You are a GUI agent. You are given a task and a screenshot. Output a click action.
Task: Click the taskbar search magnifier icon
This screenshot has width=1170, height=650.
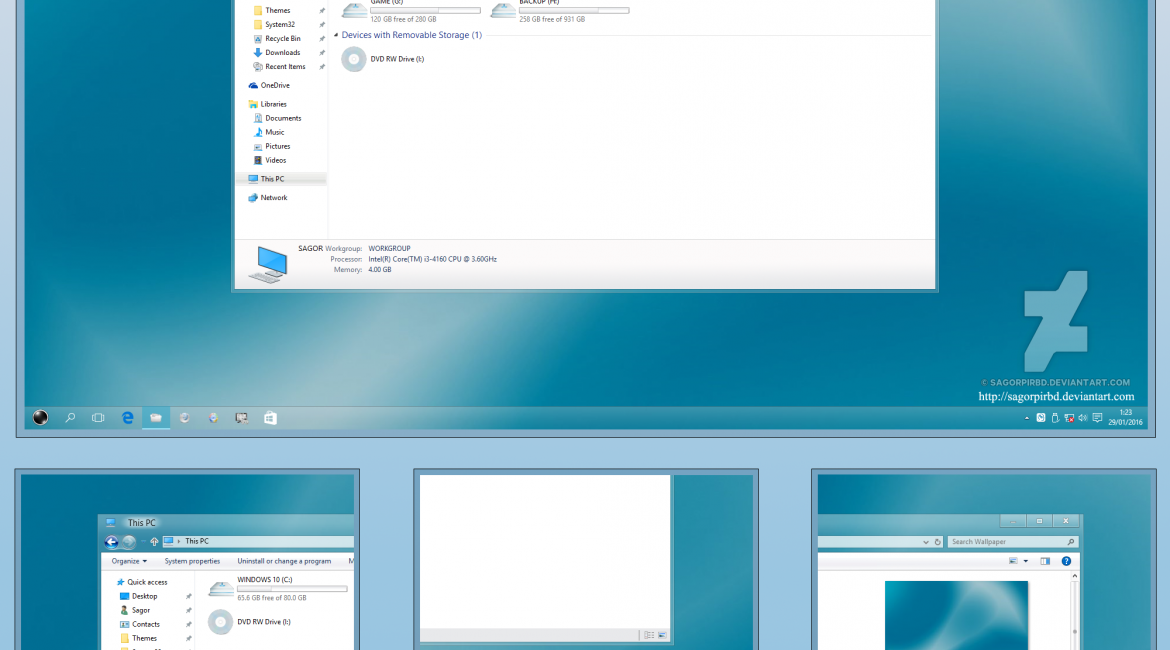70,418
